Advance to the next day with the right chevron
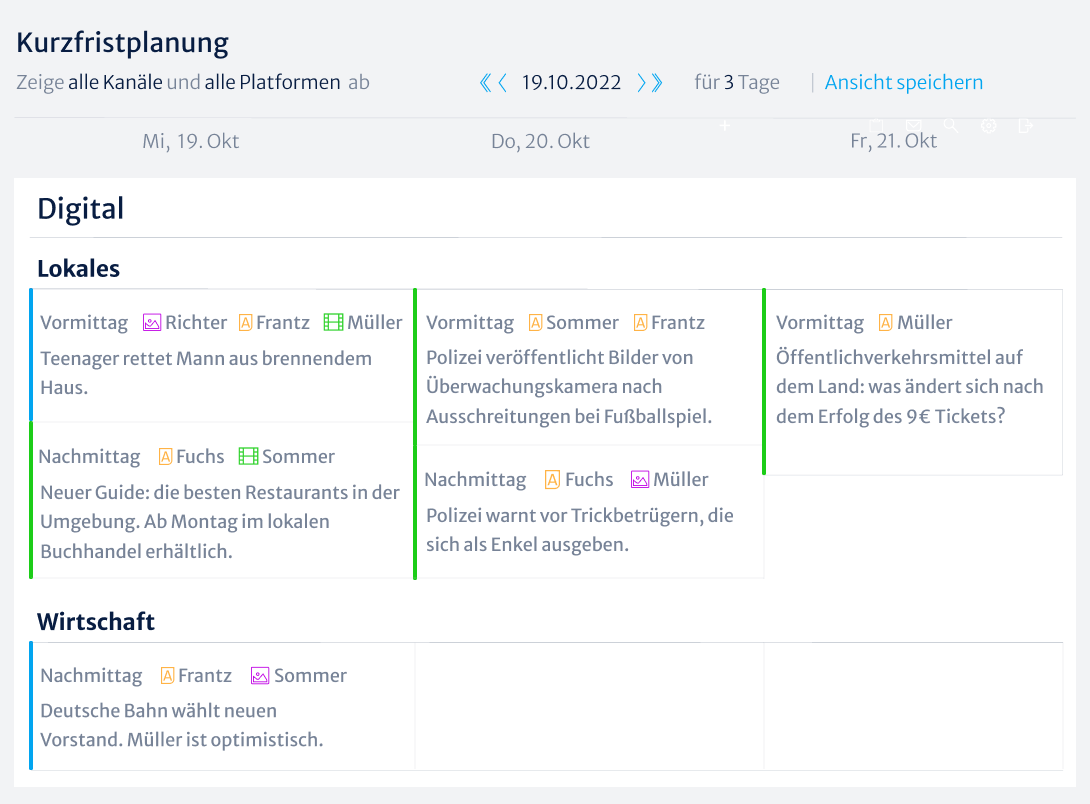 [641, 82]
